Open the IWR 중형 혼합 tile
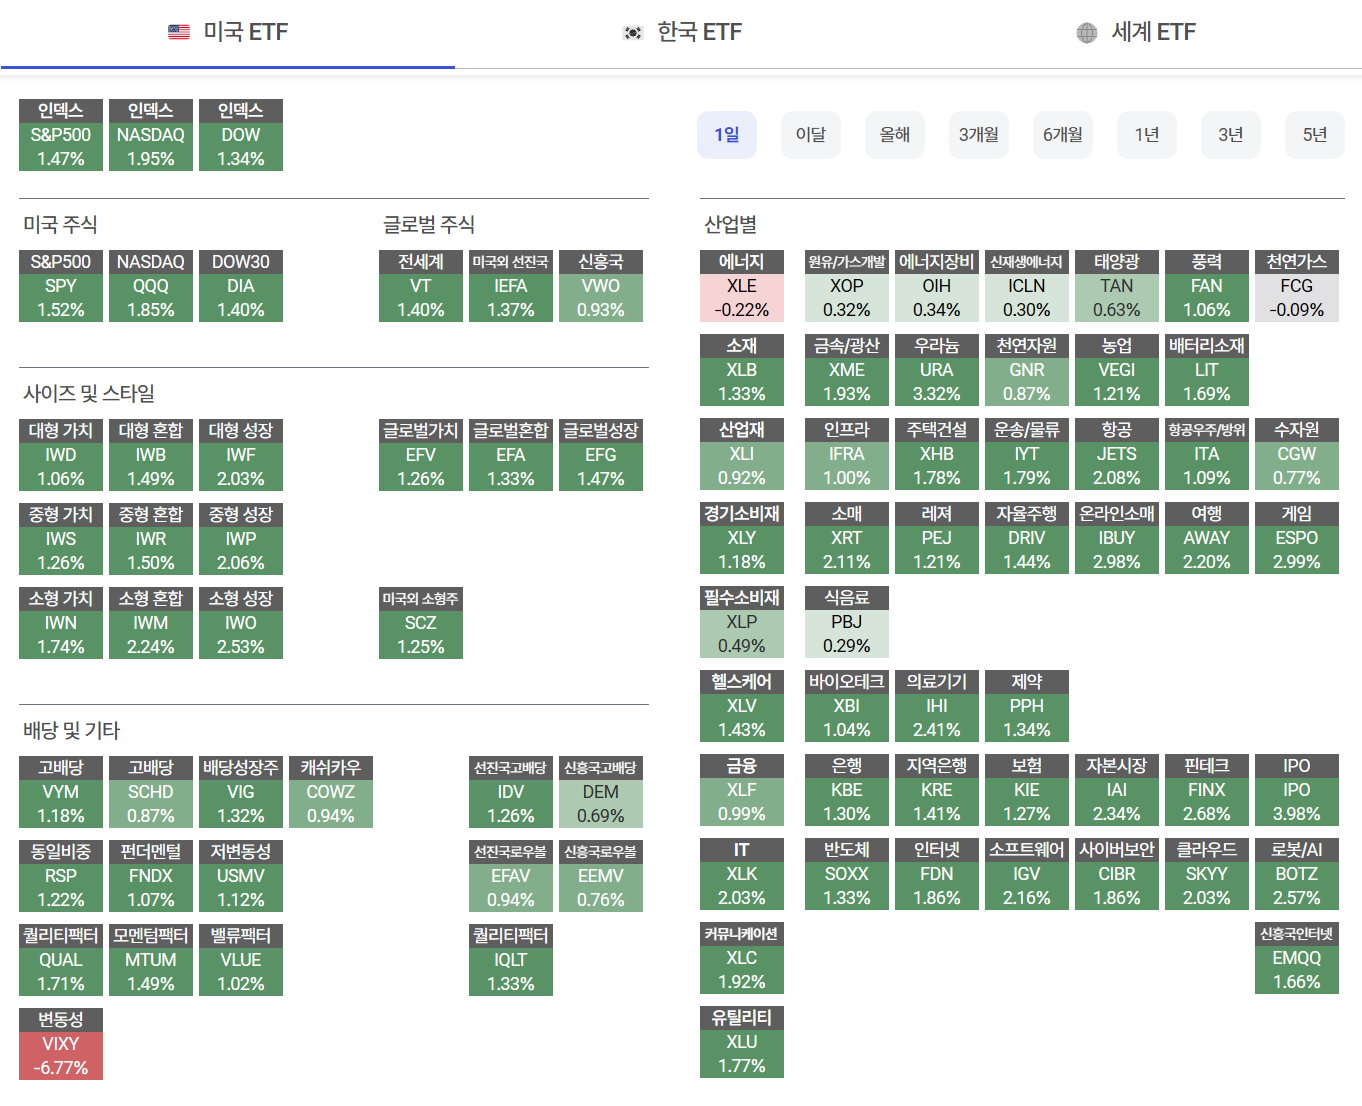Image resolution: width=1362 pixels, height=1106 pixels. tap(151, 539)
